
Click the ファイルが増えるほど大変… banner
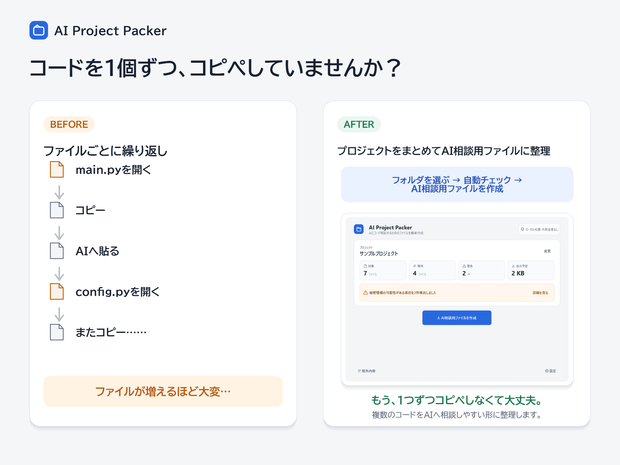point(163,391)
